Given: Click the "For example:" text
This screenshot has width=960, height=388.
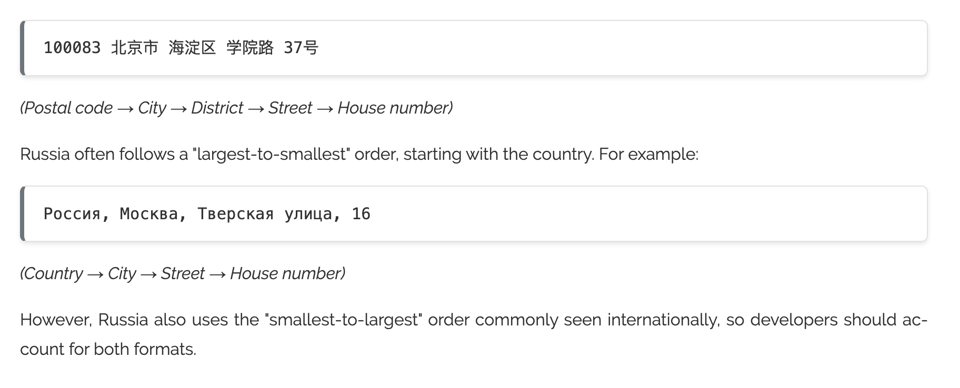Looking at the screenshot, I should click(648, 154).
